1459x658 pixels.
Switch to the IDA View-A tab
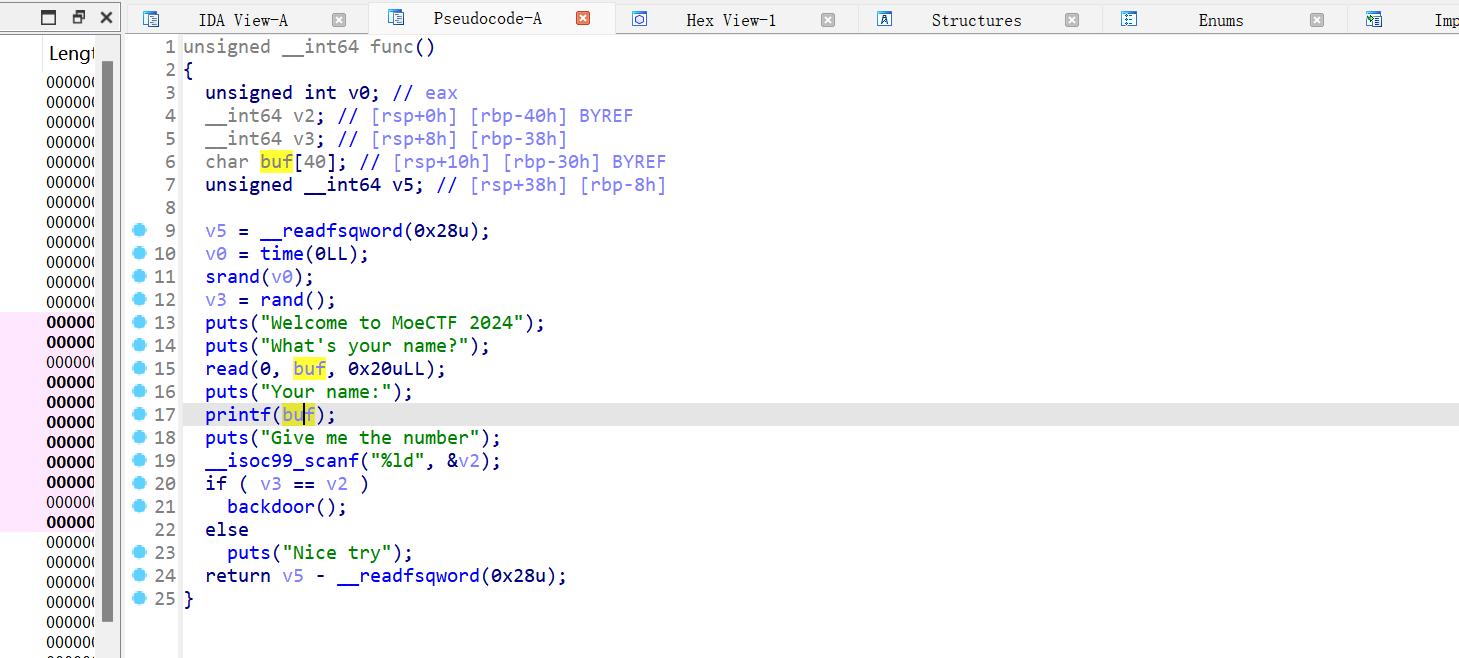[243, 20]
